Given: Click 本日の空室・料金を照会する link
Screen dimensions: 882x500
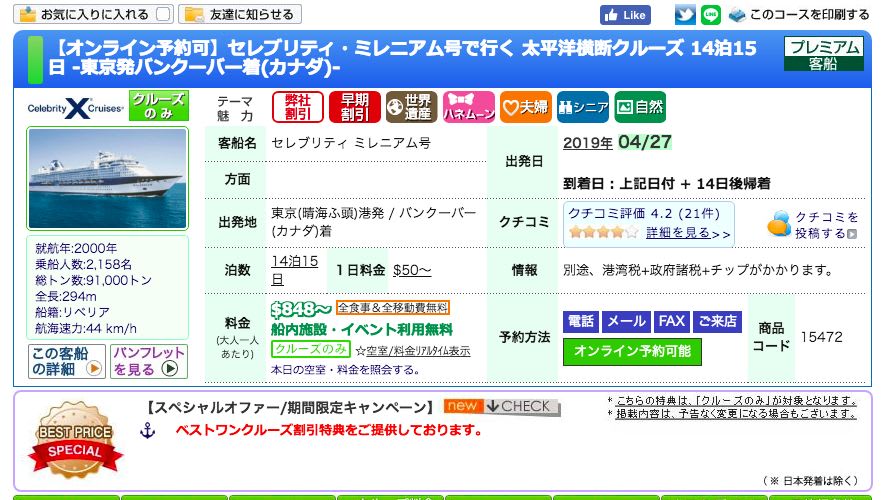Looking at the screenshot, I should (x=345, y=370).
